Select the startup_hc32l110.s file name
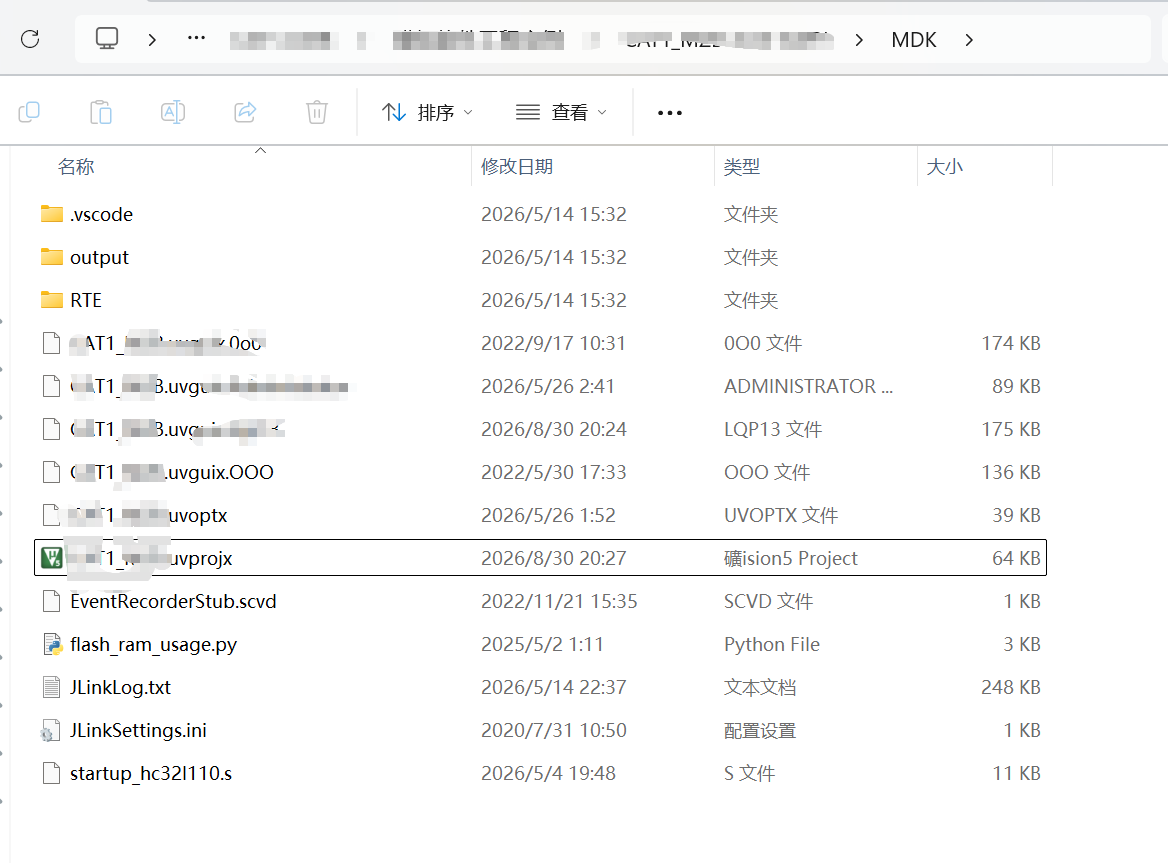This screenshot has width=1168, height=863. click(x=151, y=774)
